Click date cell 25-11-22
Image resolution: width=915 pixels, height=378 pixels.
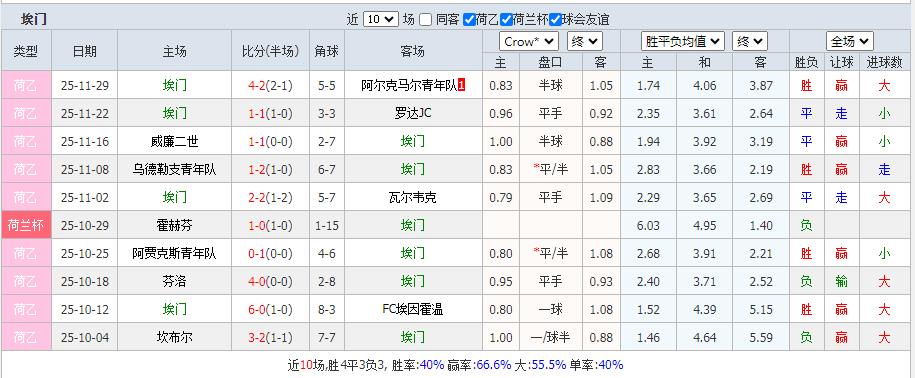[85, 114]
